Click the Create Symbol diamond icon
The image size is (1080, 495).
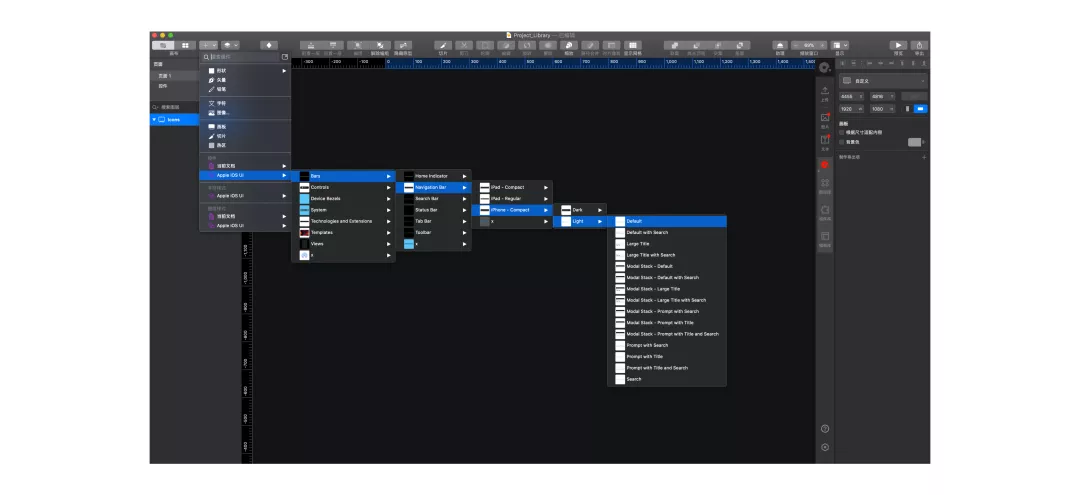pyautogui.click(x=269, y=45)
